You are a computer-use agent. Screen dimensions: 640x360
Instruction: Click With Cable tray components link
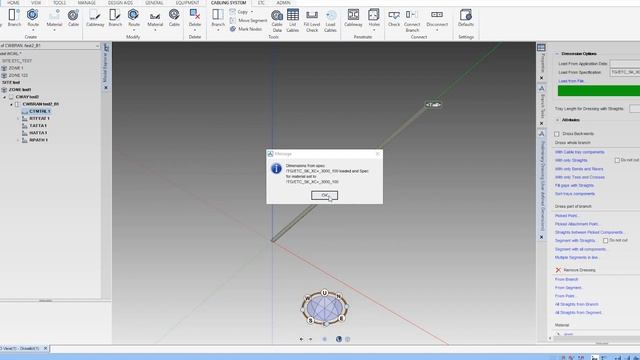click(580, 152)
